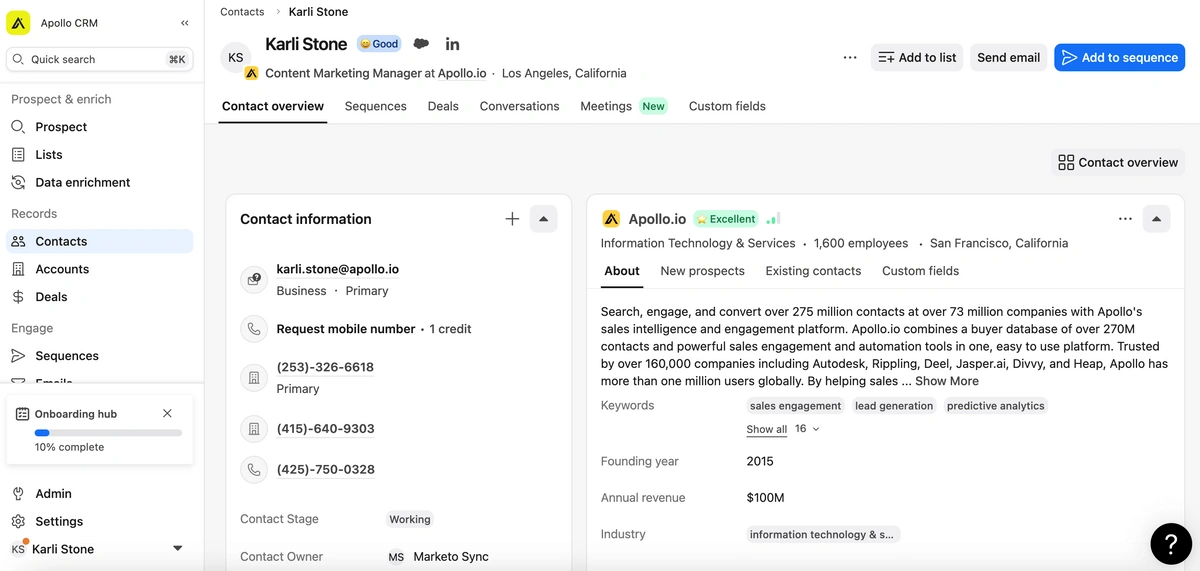This screenshot has height=571, width=1200.
Task: Open contact more options ellipsis
Action: tap(850, 58)
